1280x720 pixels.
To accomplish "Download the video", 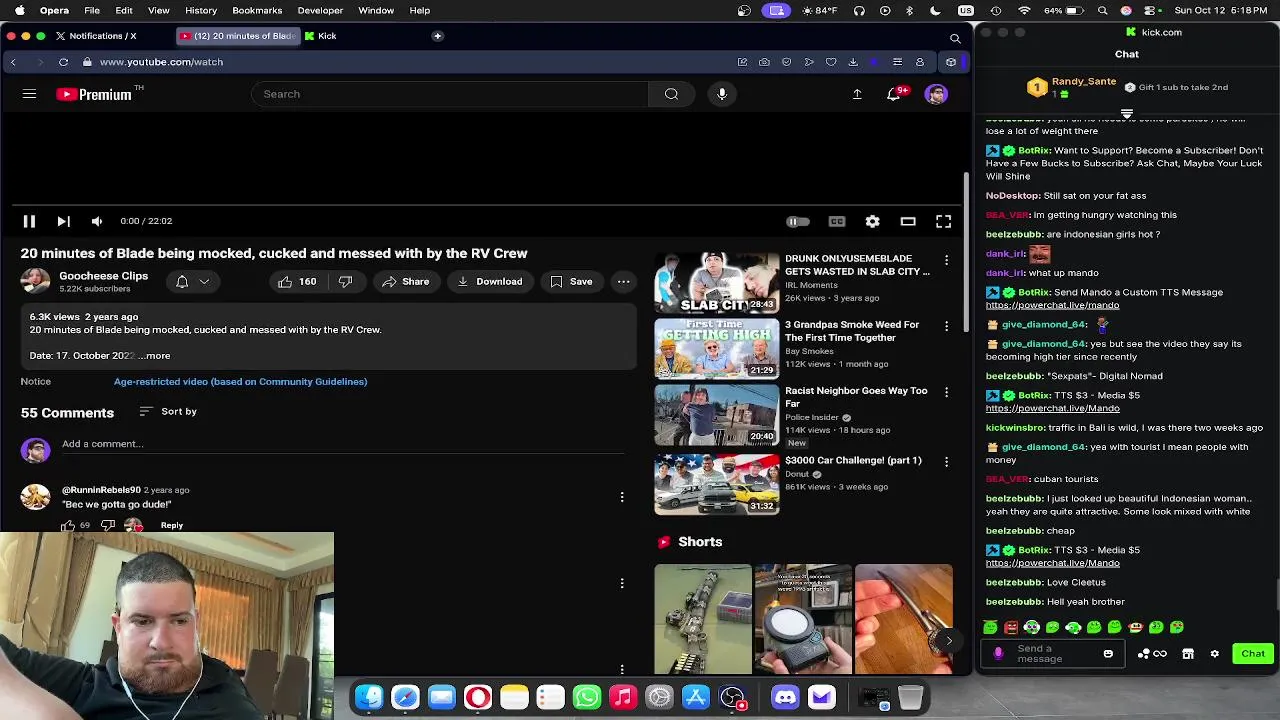I will (x=490, y=282).
